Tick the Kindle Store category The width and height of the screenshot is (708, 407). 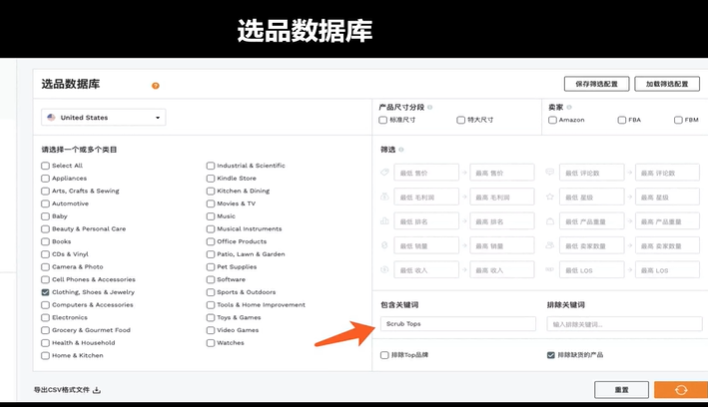point(210,178)
